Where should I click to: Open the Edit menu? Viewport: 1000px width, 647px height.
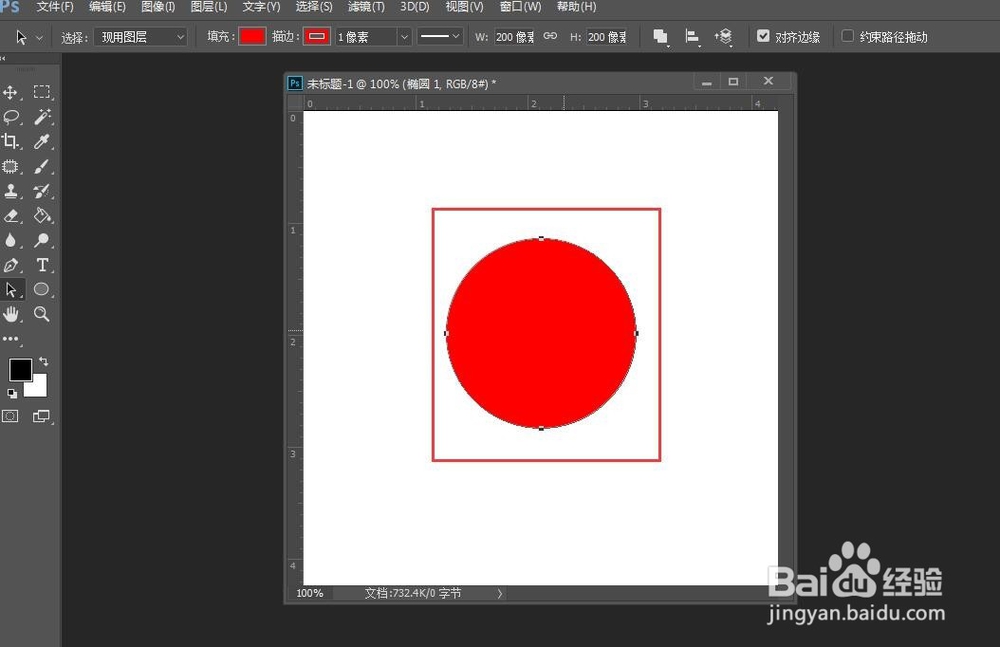(x=107, y=7)
